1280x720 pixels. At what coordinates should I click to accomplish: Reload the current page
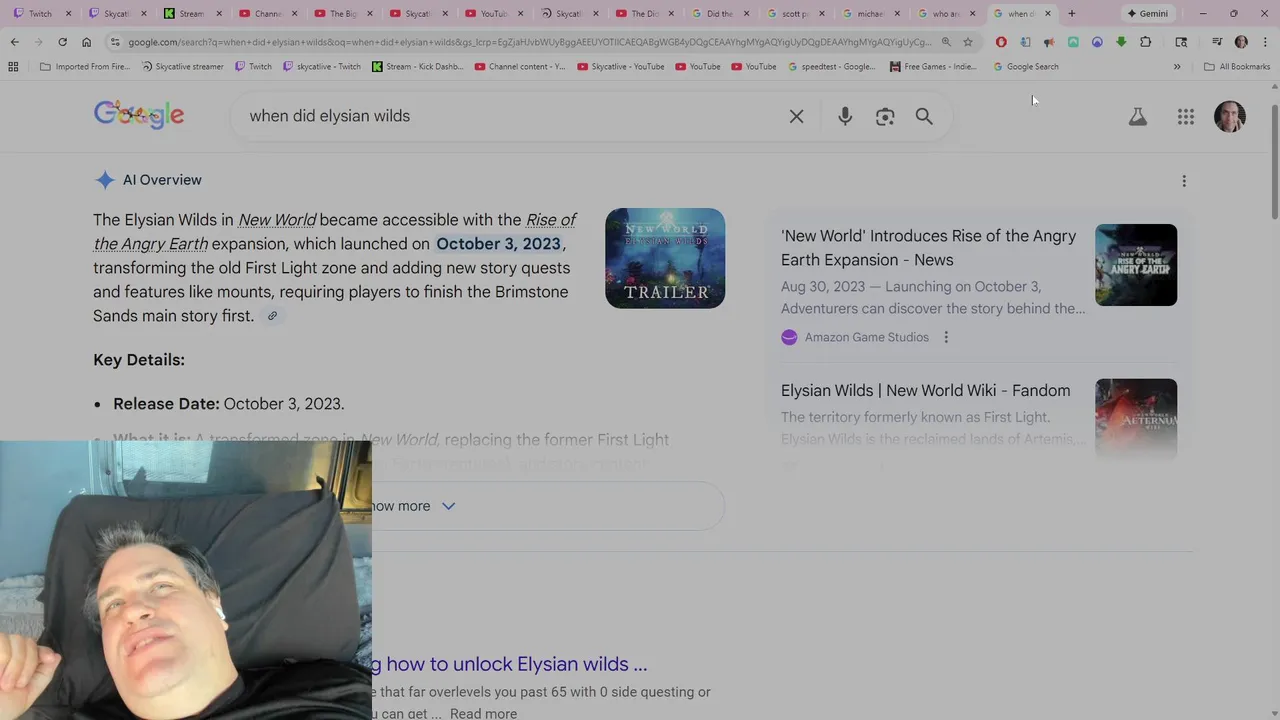pyautogui.click(x=62, y=42)
